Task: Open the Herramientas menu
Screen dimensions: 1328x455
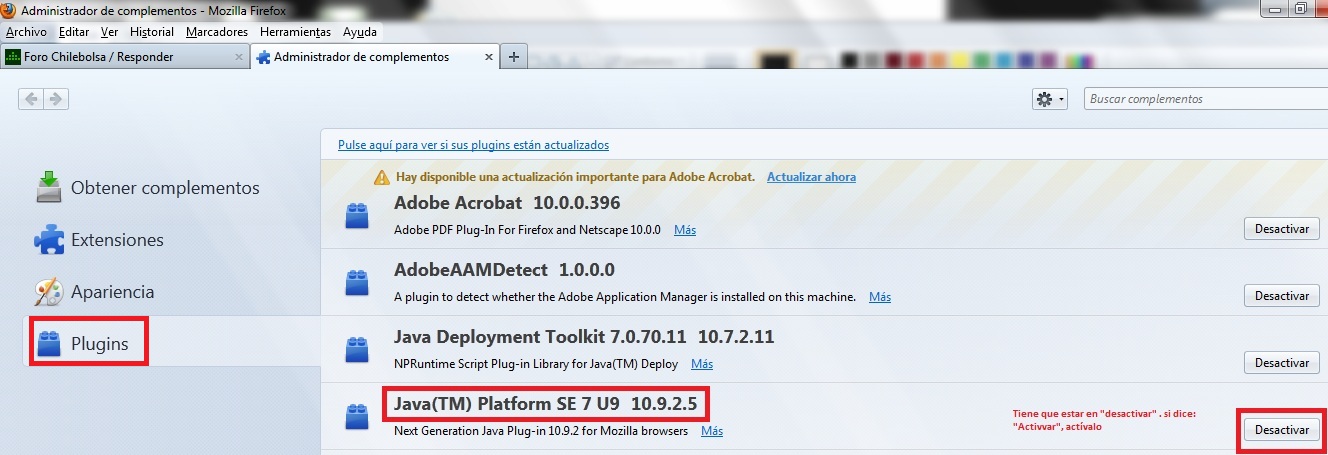Action: click(296, 32)
